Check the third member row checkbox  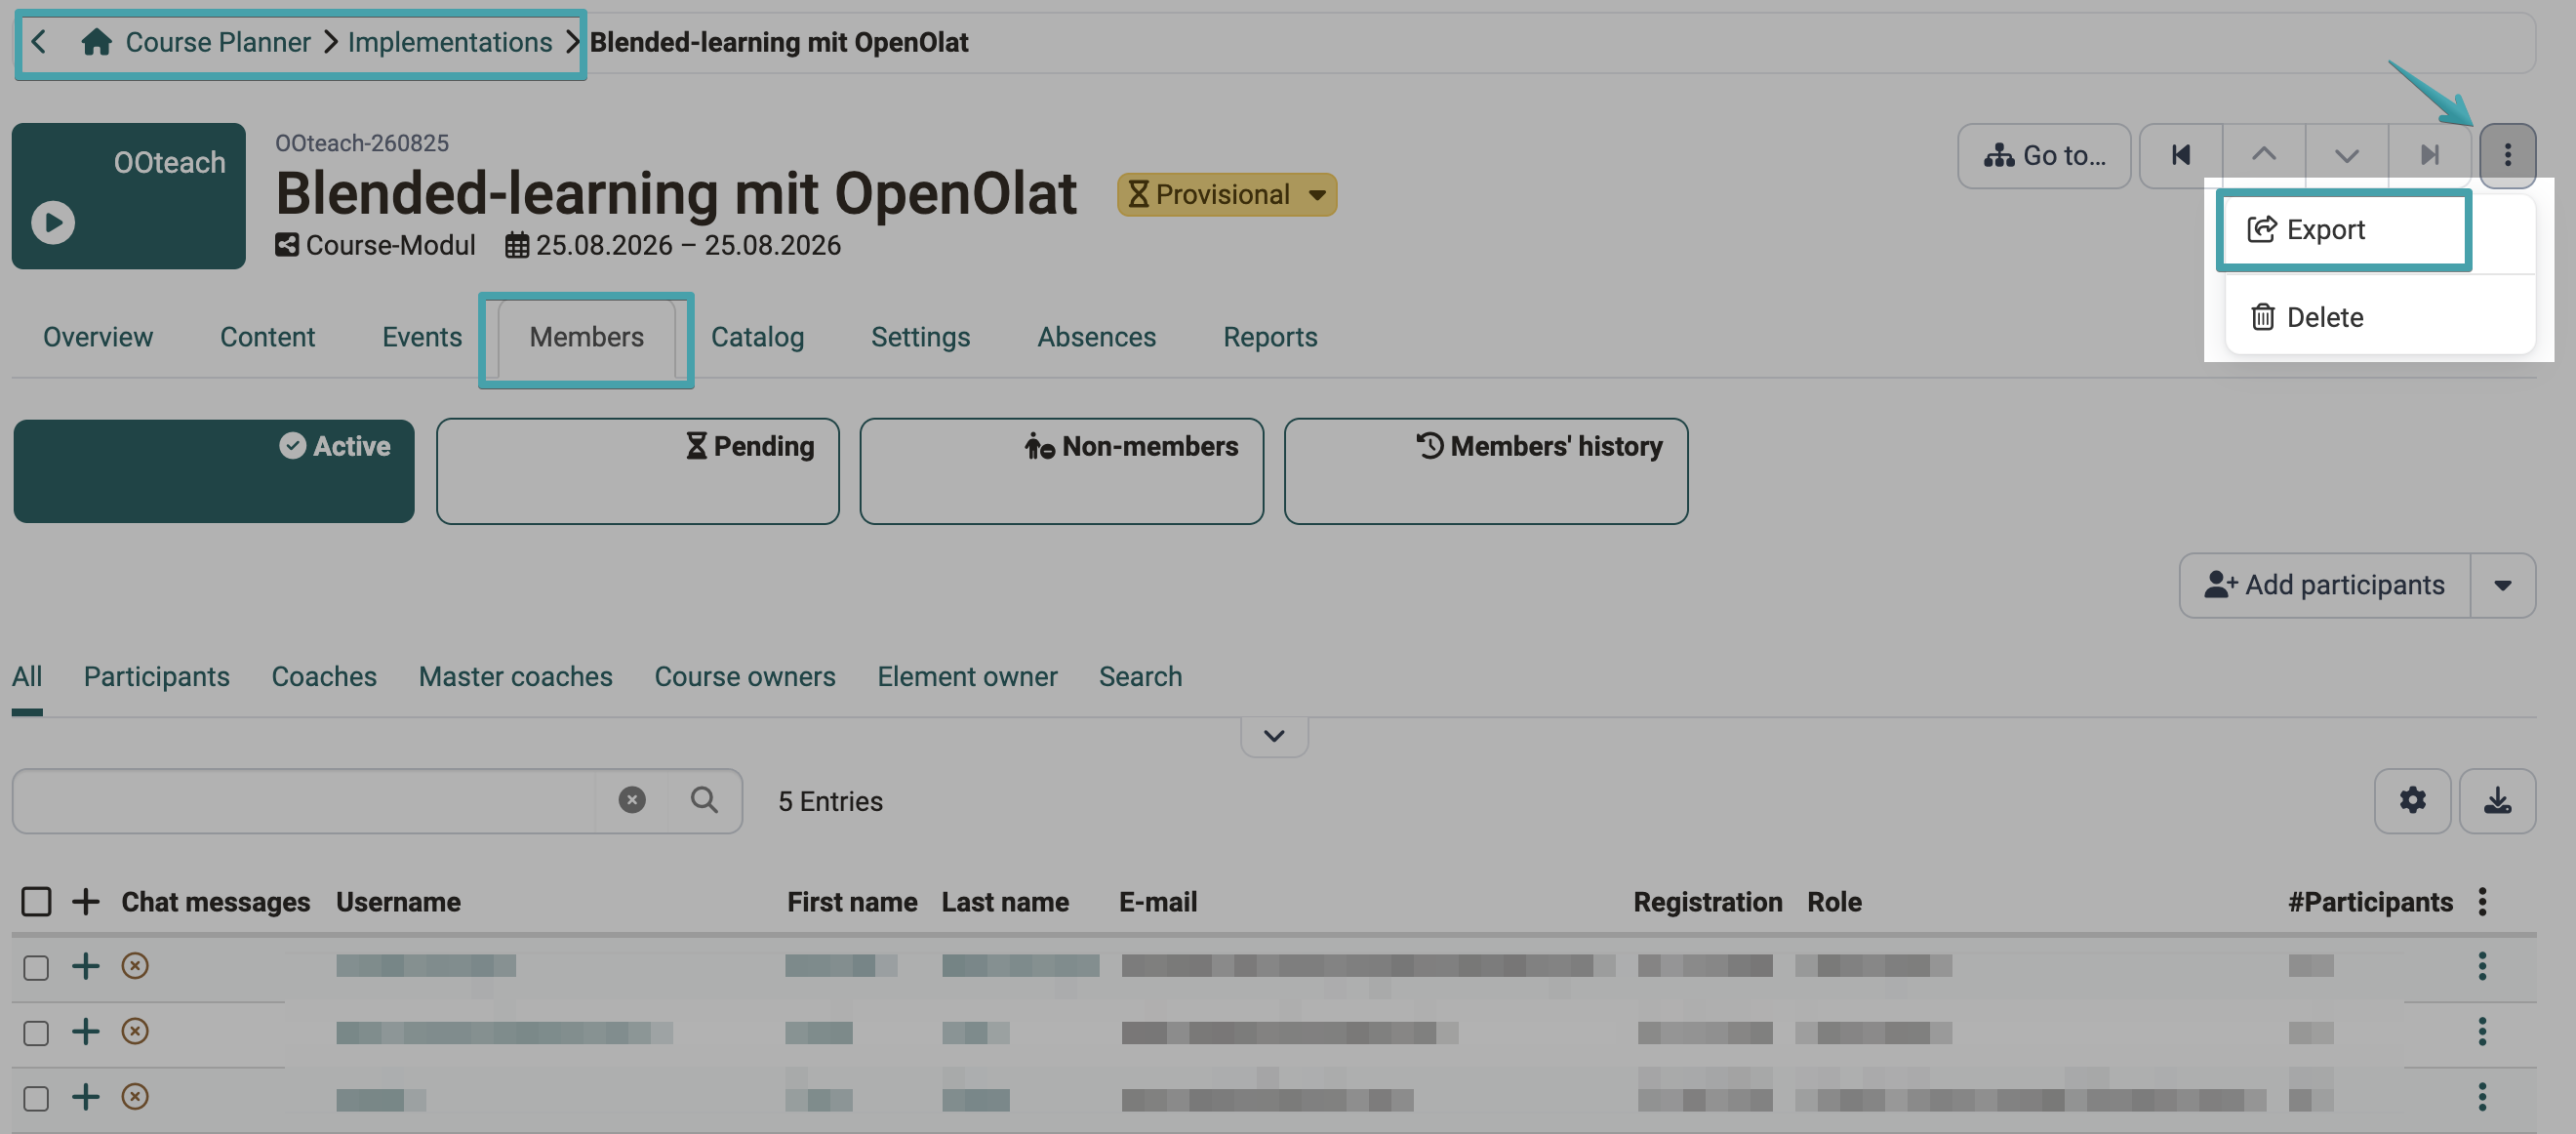click(x=36, y=1098)
